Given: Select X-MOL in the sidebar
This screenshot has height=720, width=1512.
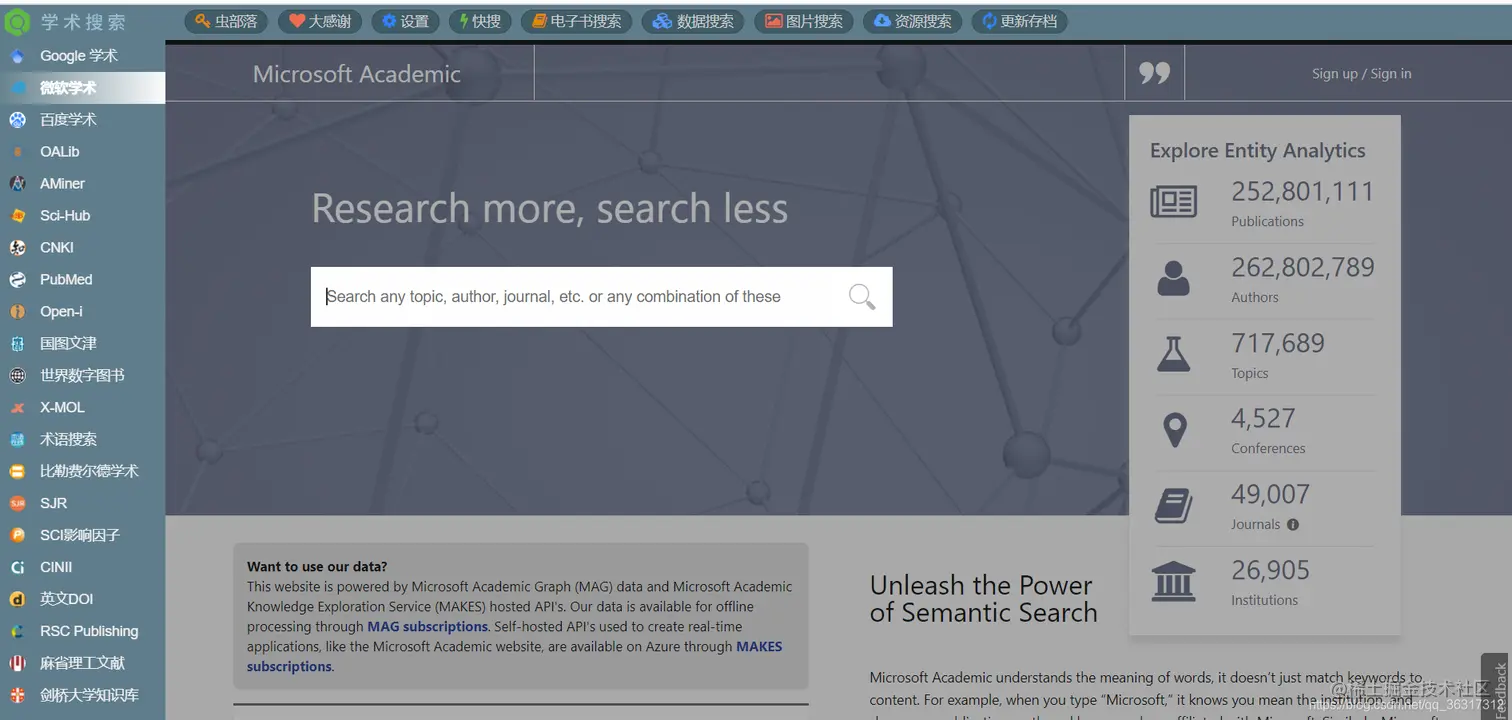Looking at the screenshot, I should 82,408.
